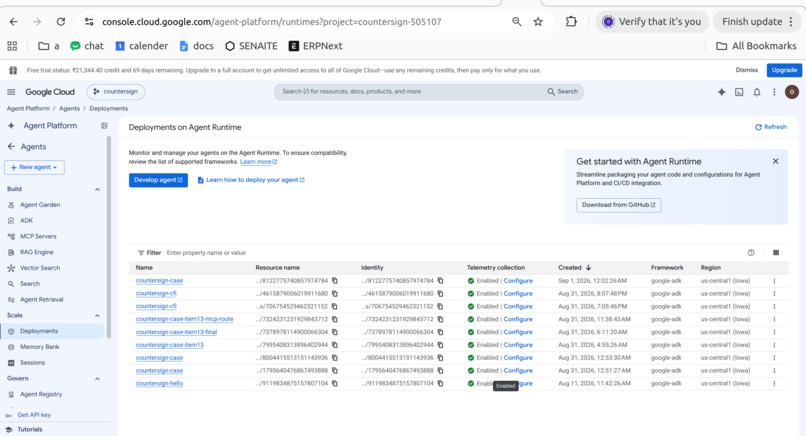Open Learn how to deploy your agent link
The image size is (806, 436).
pyautogui.click(x=251, y=180)
